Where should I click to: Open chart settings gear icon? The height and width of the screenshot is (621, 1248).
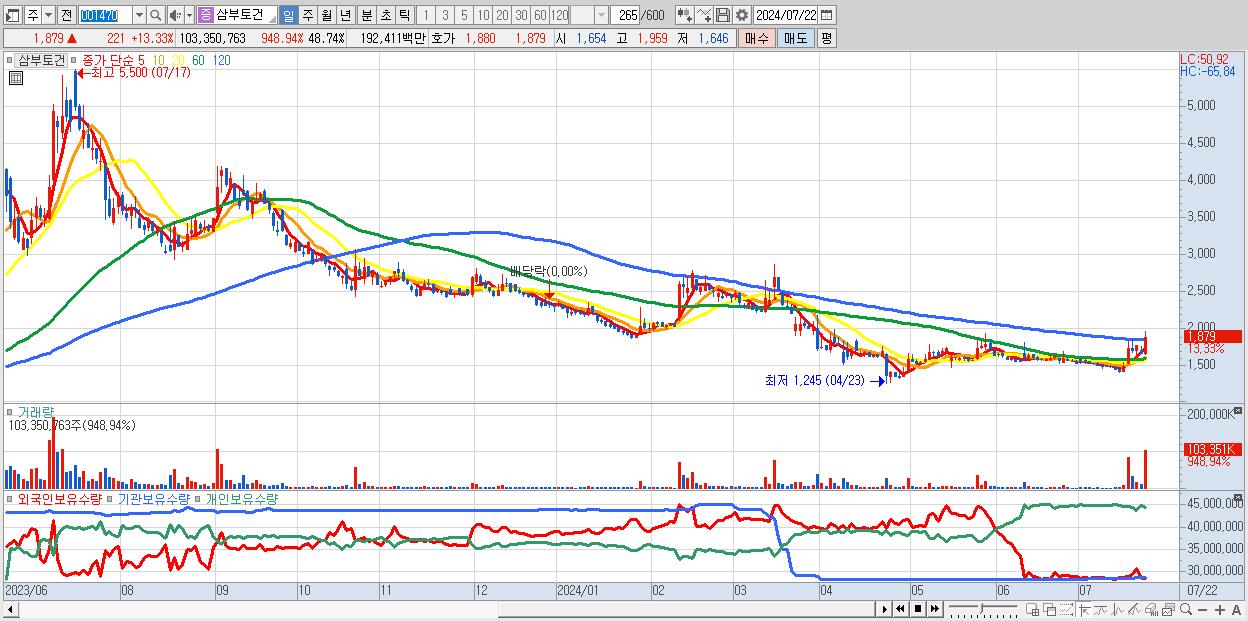[x=742, y=16]
